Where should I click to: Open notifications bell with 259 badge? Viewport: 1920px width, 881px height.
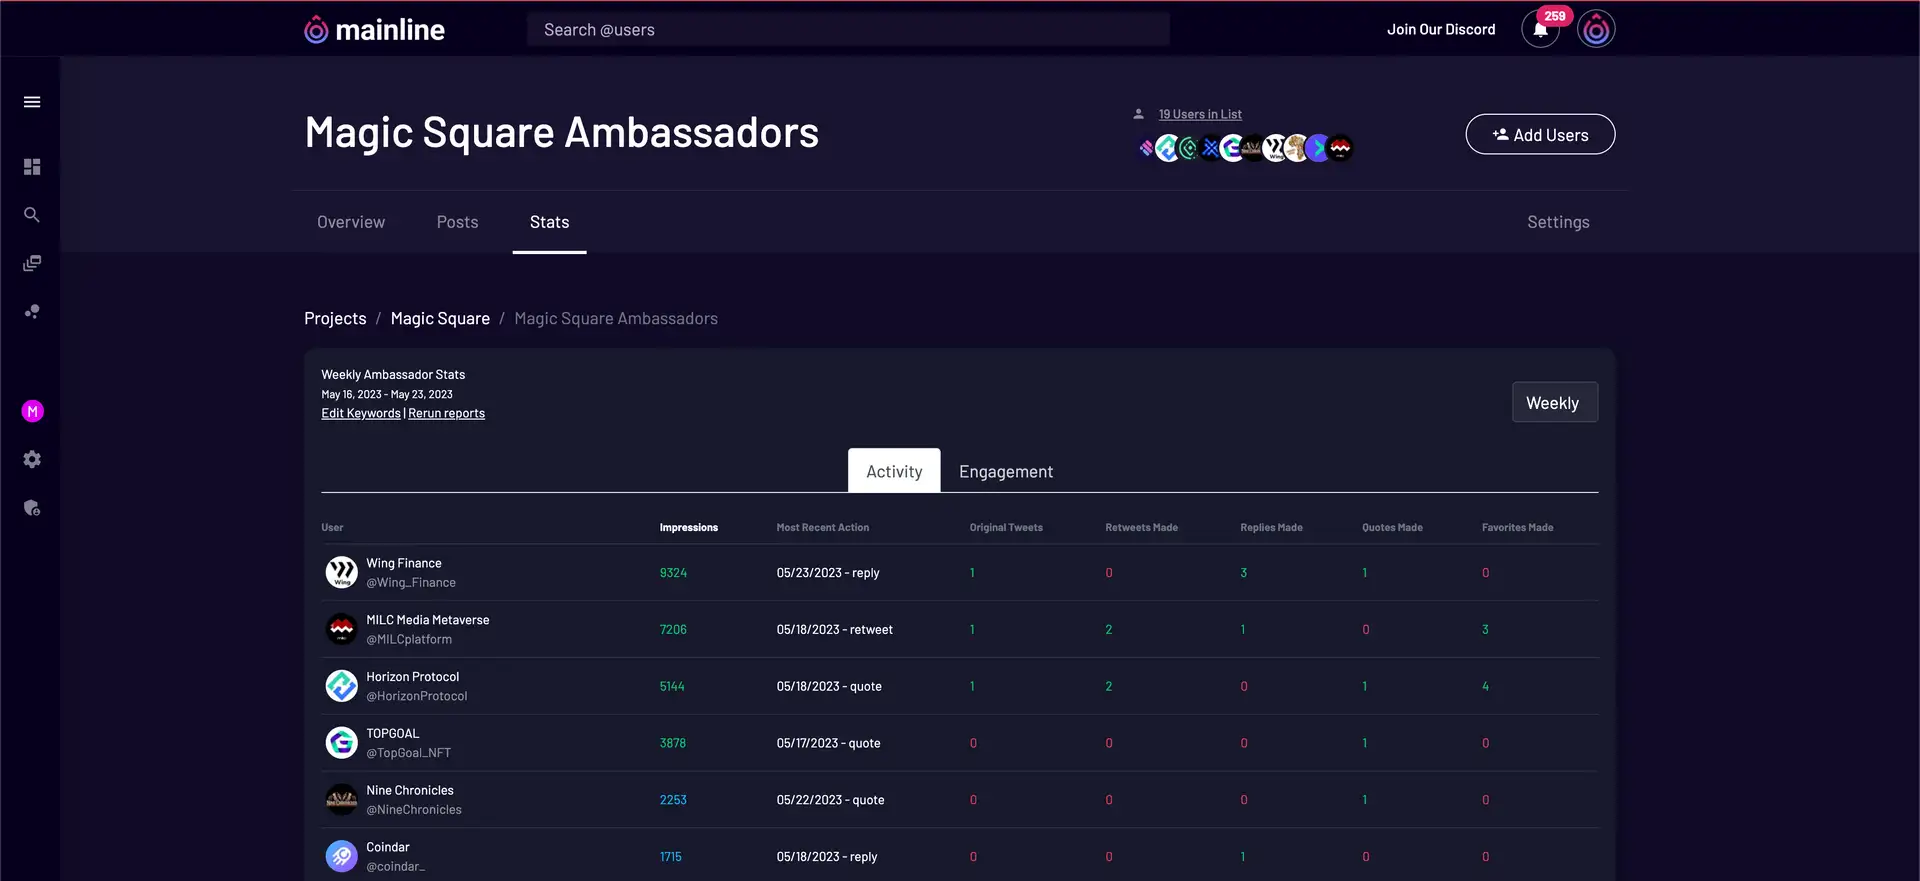(1540, 30)
